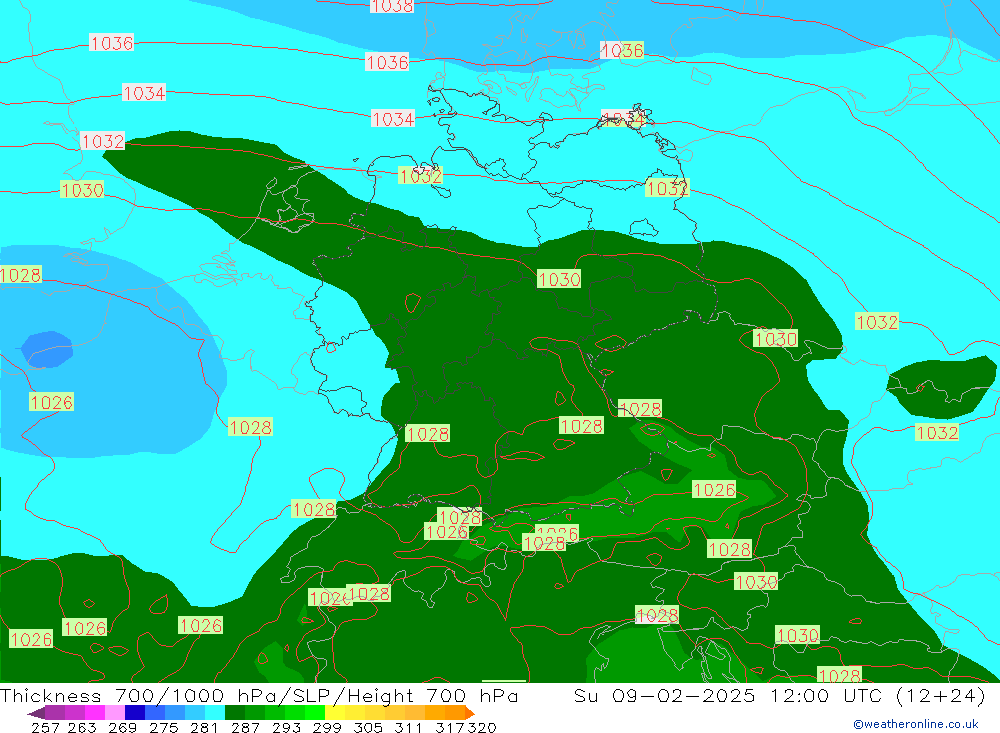
Task: Click the legend value 320
Action: click(482, 727)
